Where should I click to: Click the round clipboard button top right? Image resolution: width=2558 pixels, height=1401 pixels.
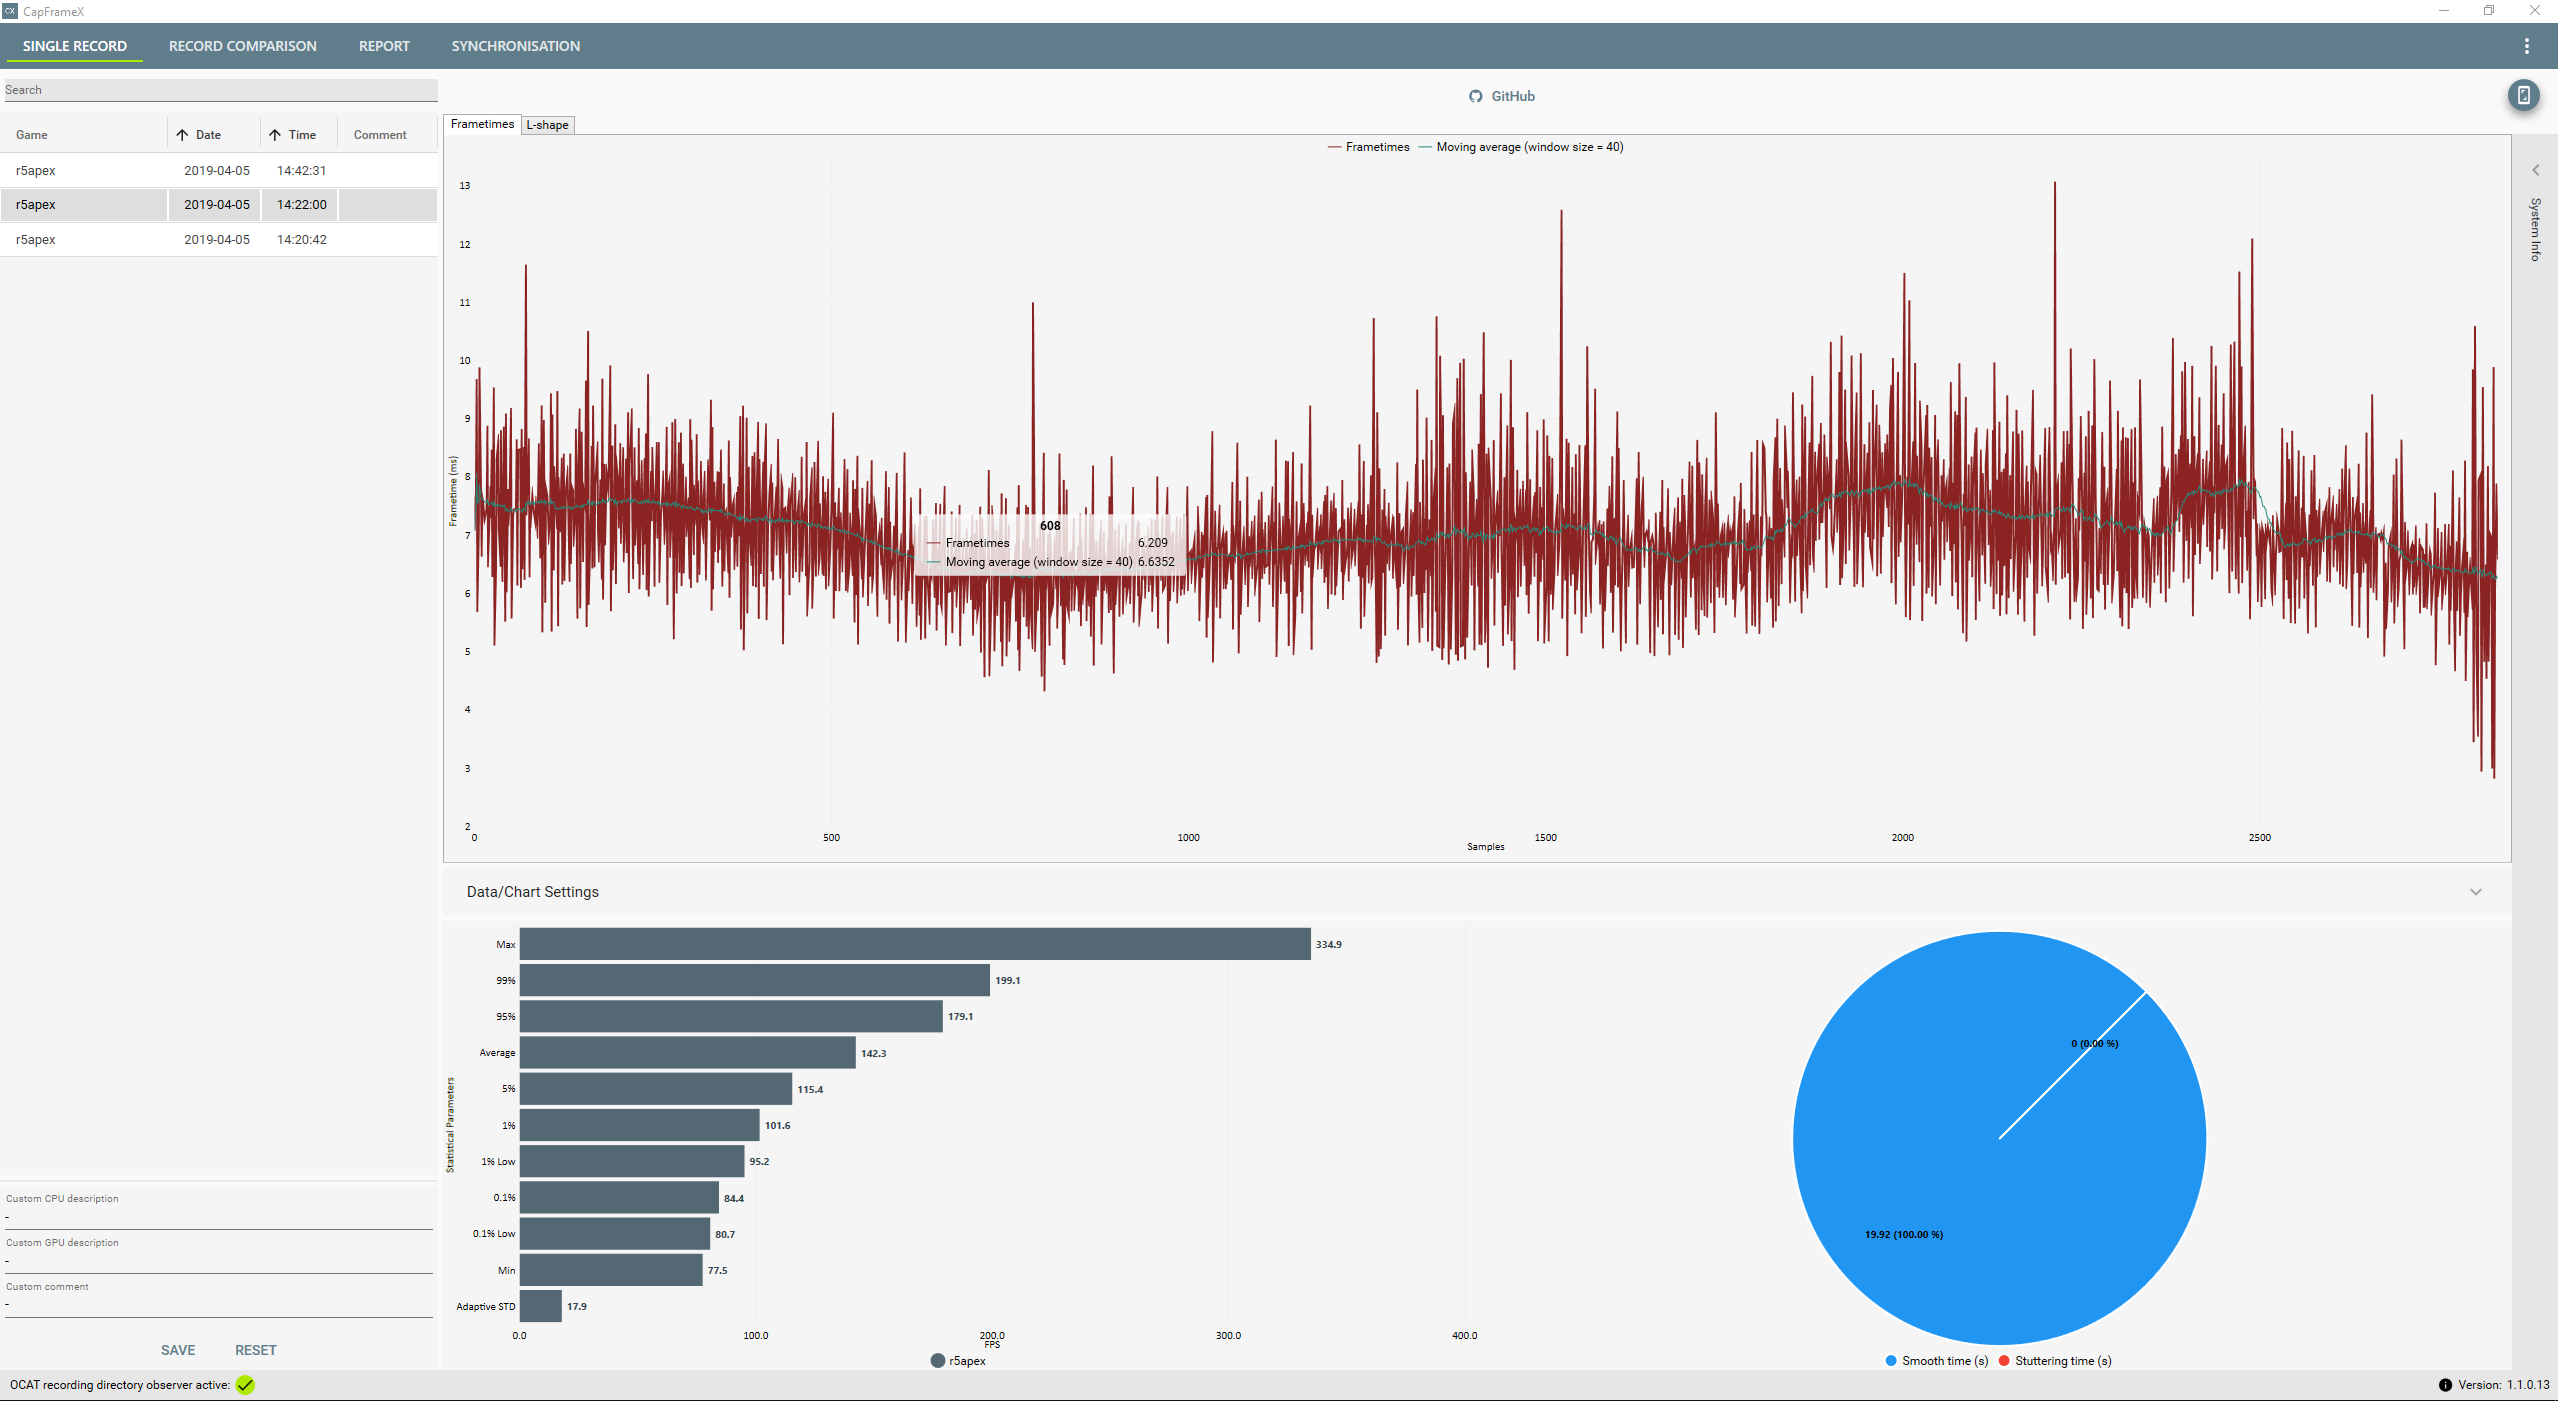(2523, 96)
